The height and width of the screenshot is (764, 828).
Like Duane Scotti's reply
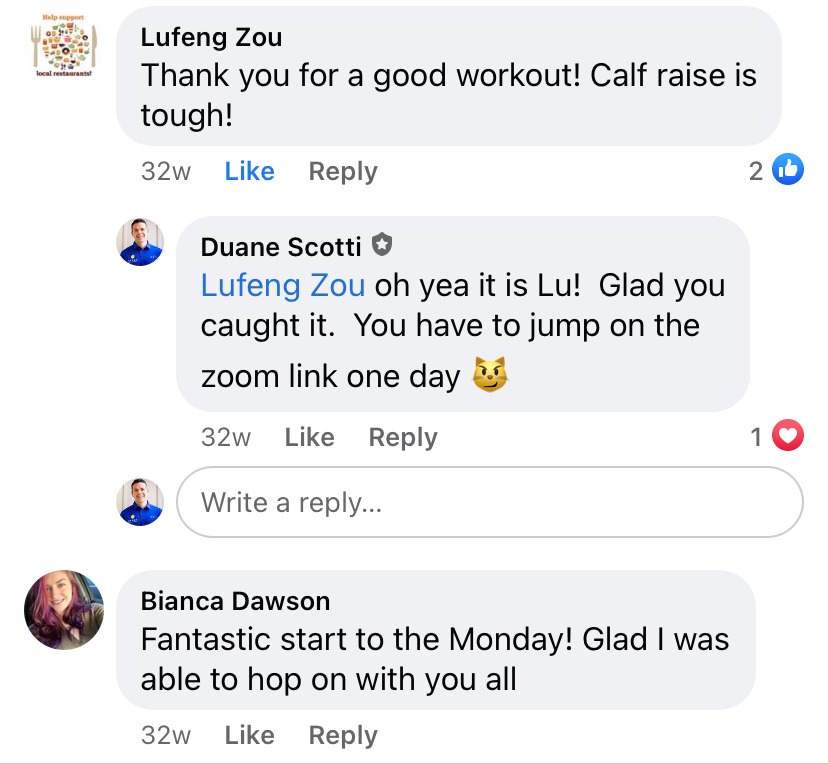point(309,437)
